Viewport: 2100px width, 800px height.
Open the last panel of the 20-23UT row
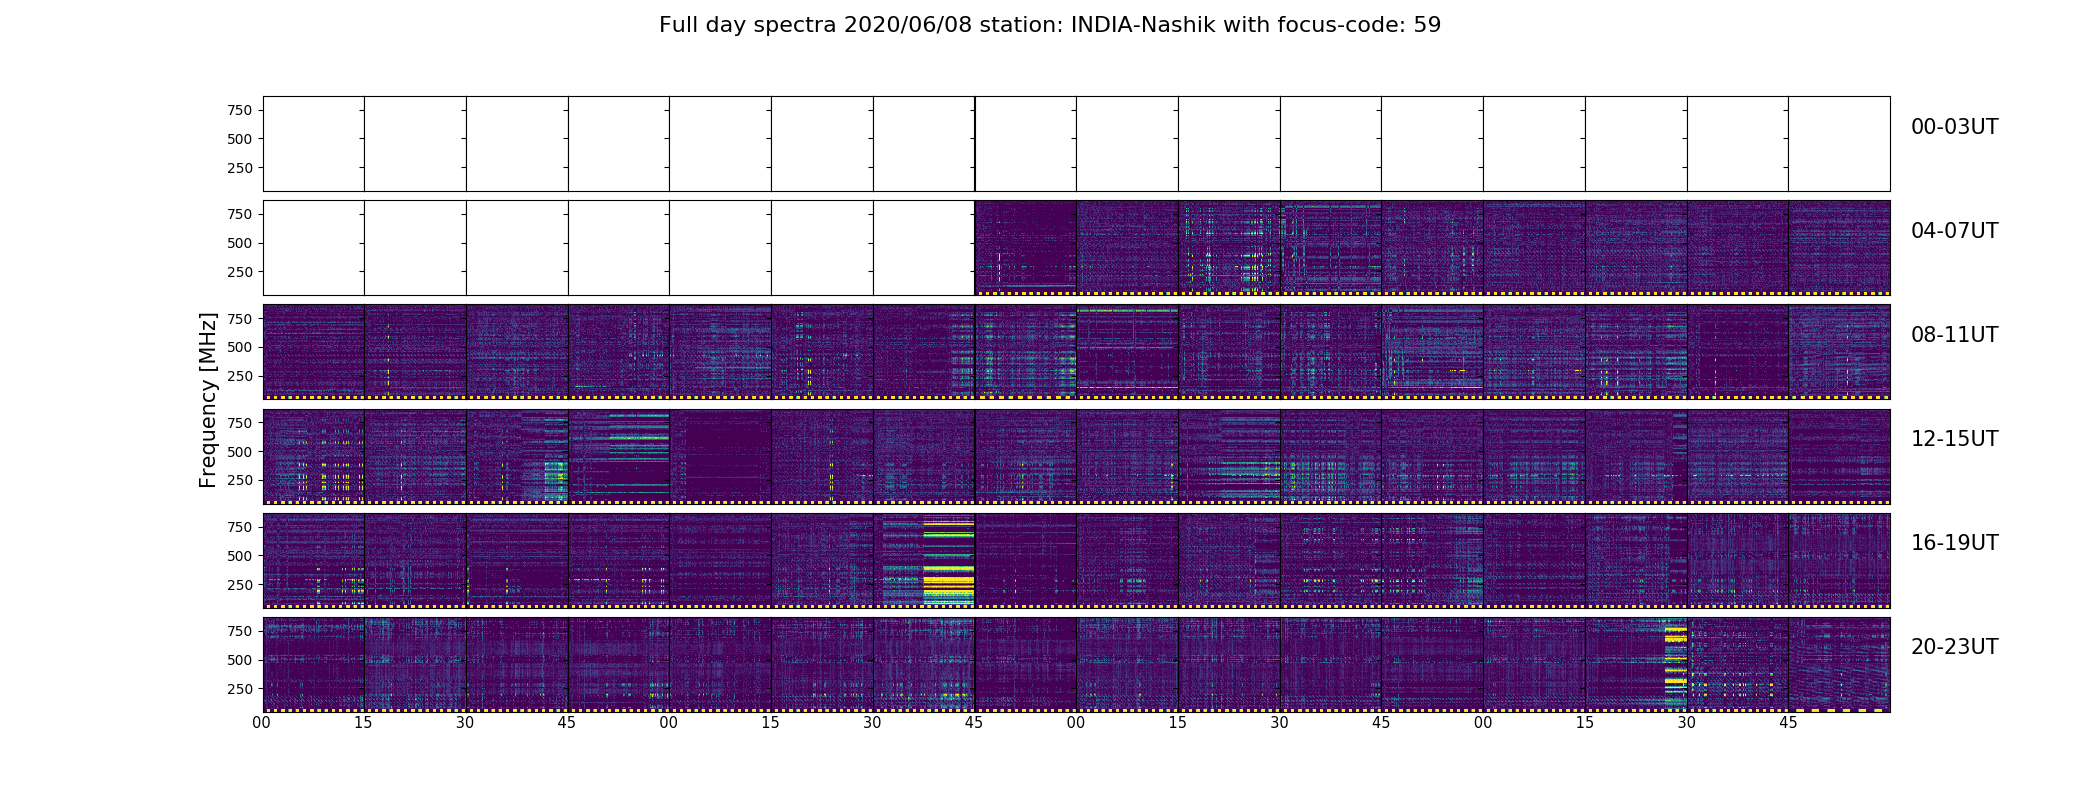1839,664
